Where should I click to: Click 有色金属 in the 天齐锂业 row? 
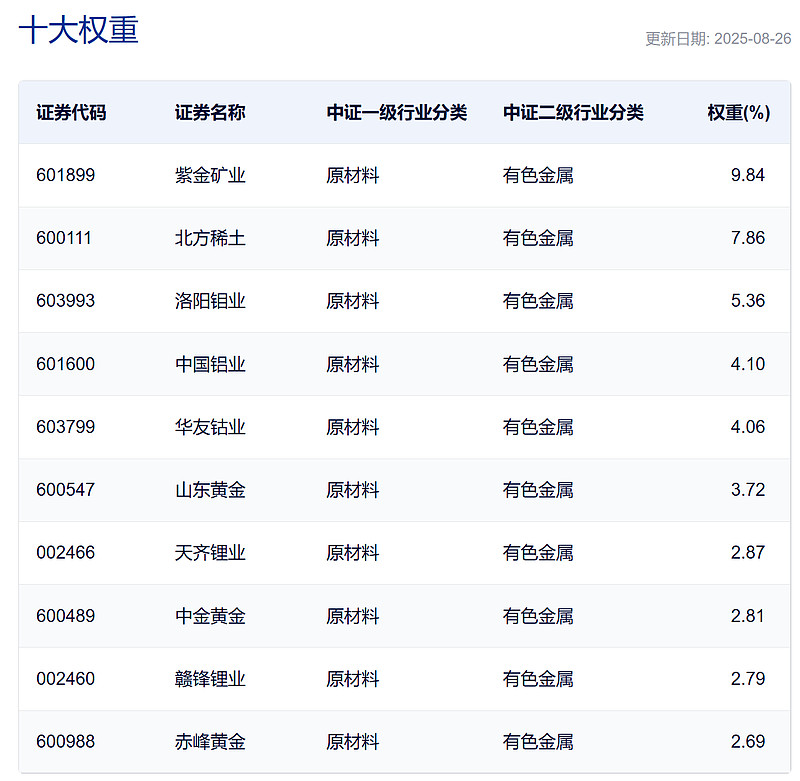(538, 552)
